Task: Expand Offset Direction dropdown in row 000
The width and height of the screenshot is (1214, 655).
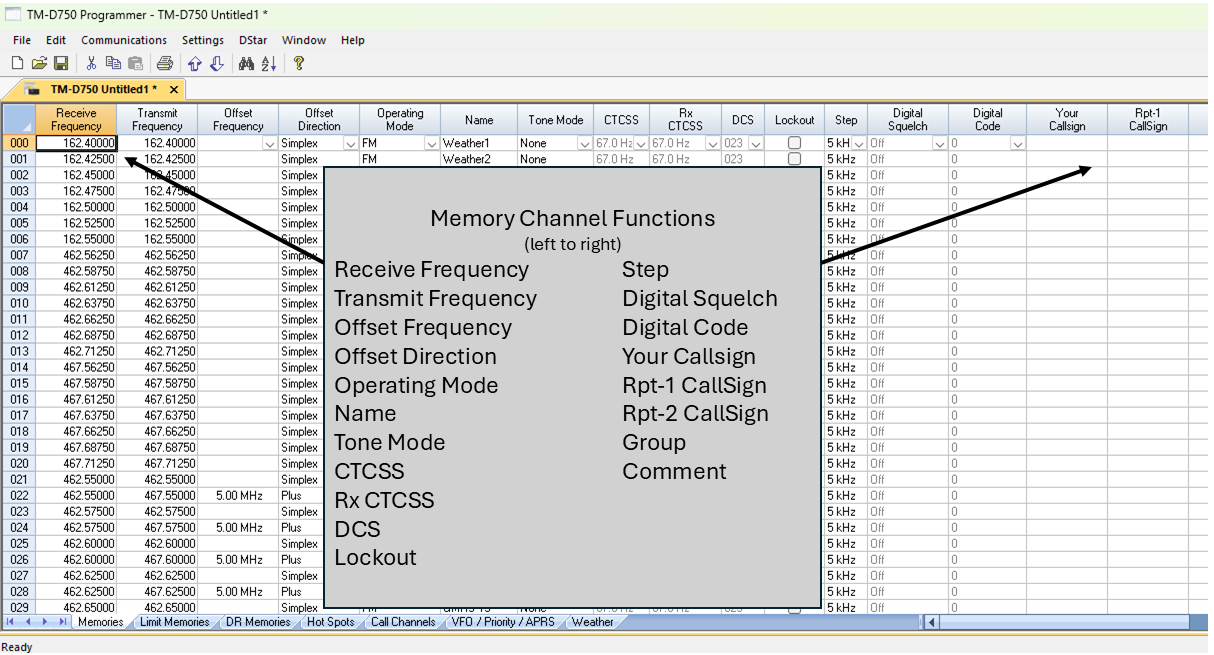Action: point(350,144)
